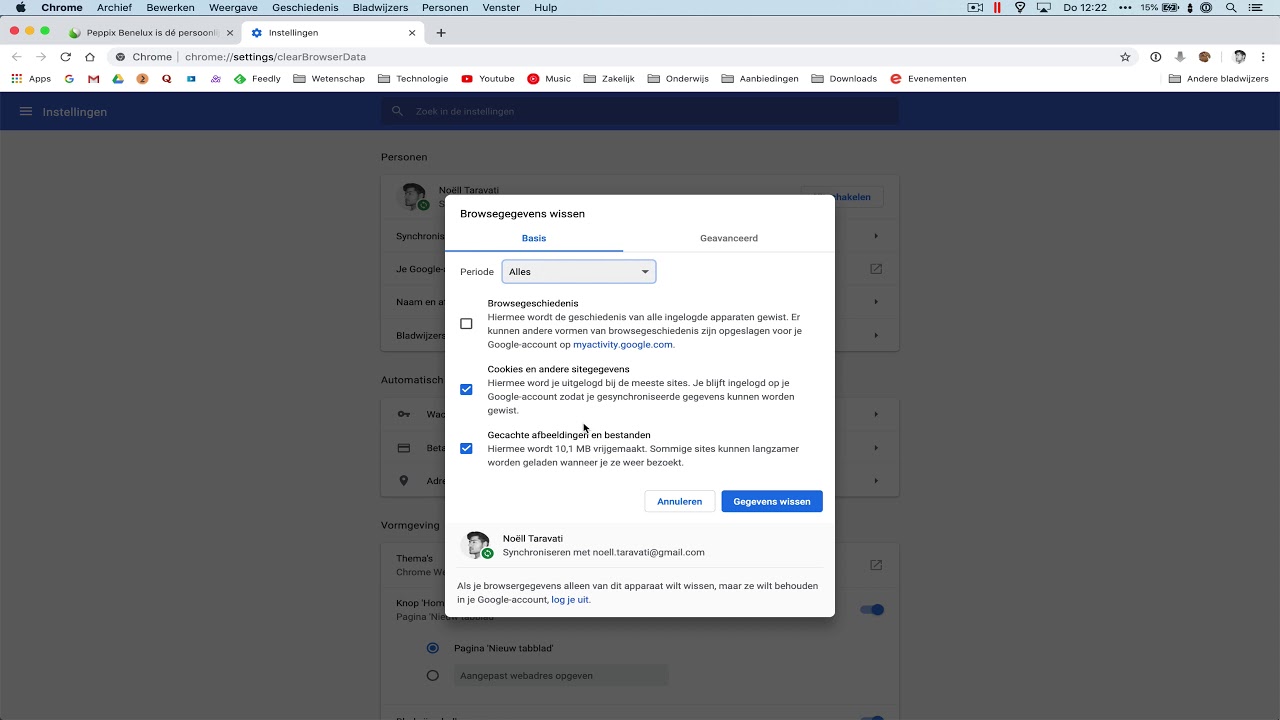Screen dimensions: 1280x720
Task: Open the Music bookmark
Action: [x=549, y=79]
